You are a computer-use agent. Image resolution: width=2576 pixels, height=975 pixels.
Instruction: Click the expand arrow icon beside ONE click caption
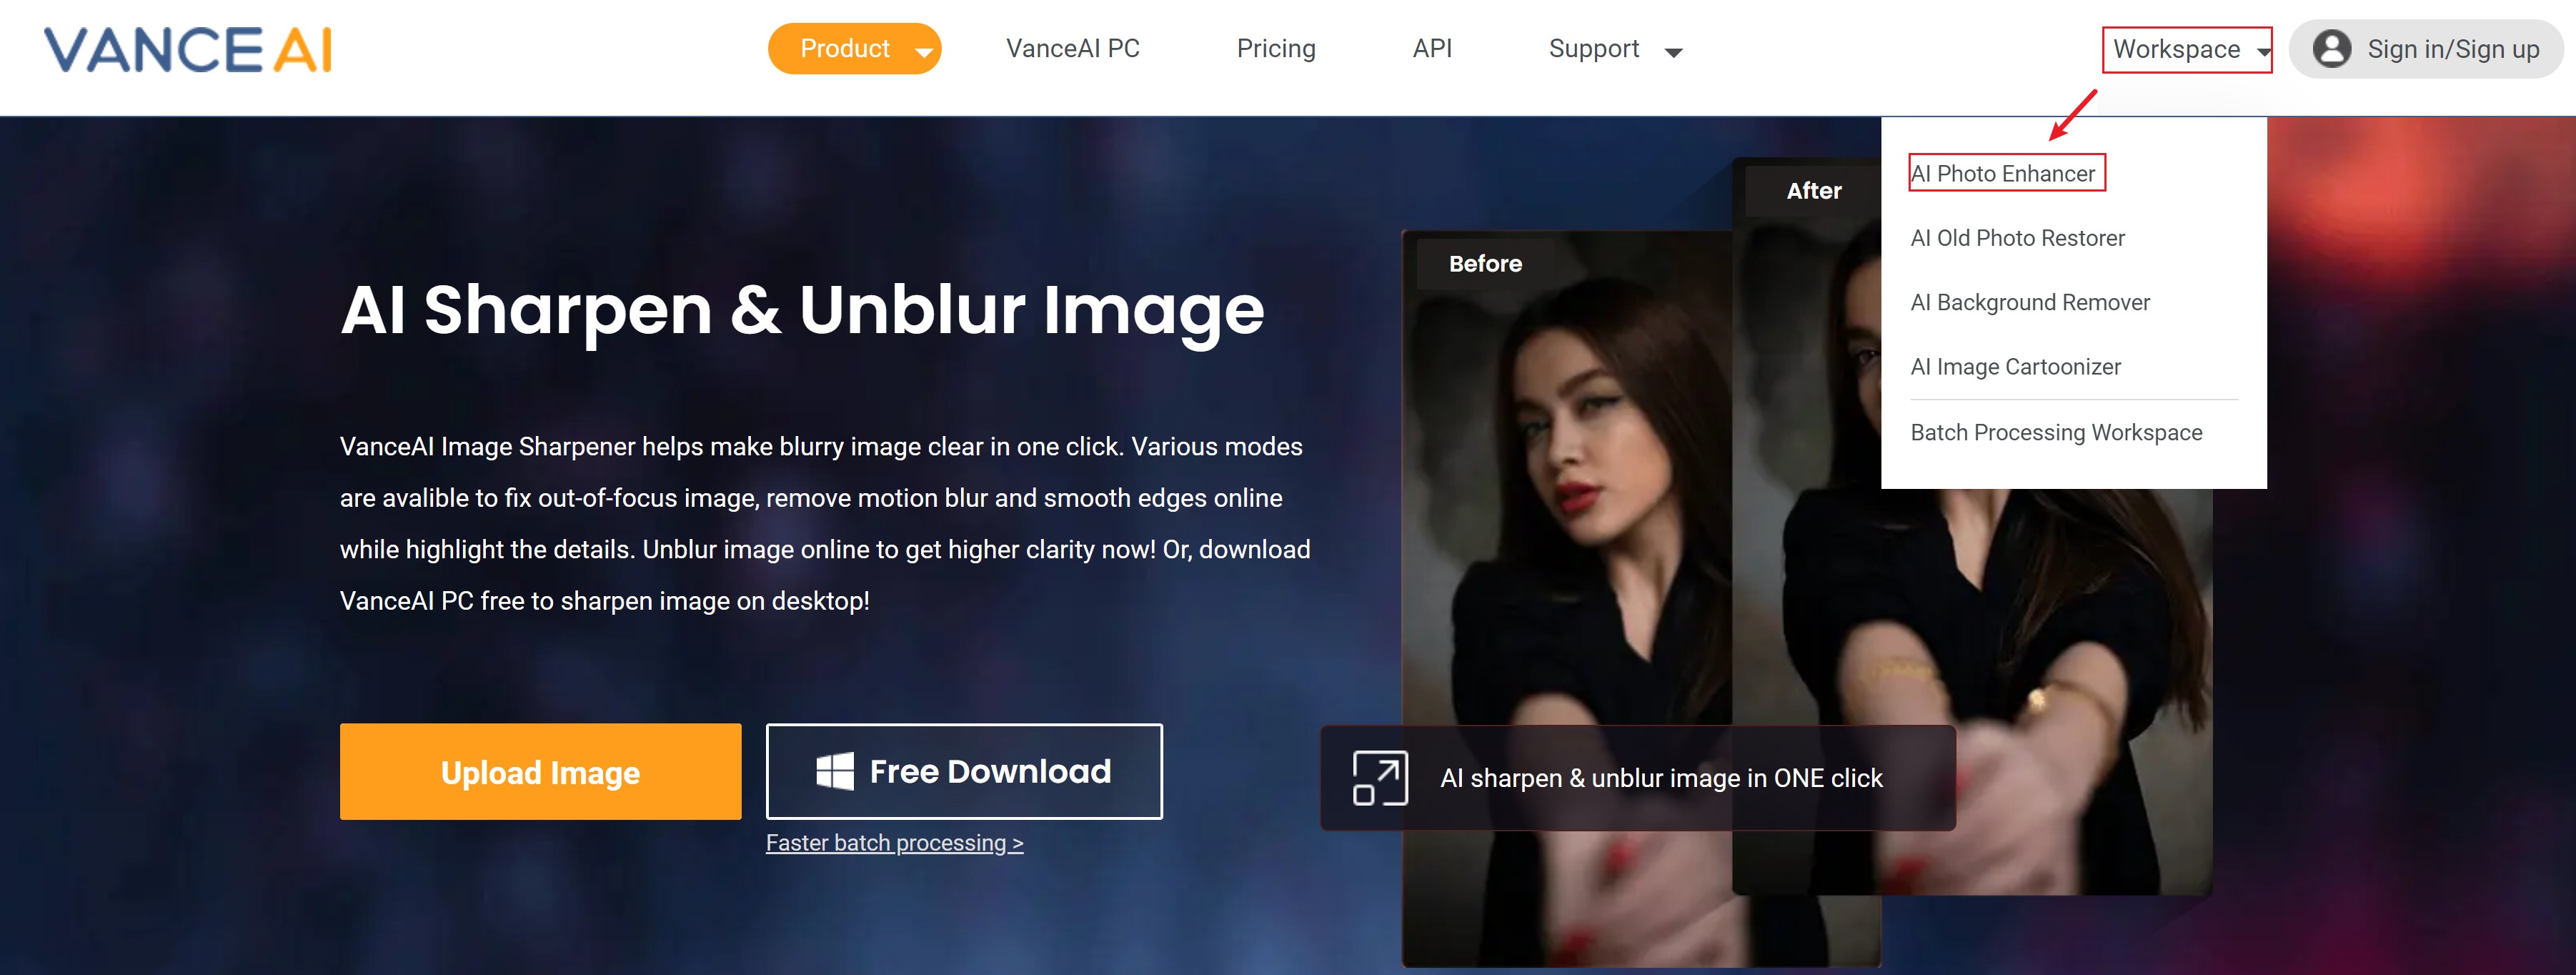pos(1380,778)
